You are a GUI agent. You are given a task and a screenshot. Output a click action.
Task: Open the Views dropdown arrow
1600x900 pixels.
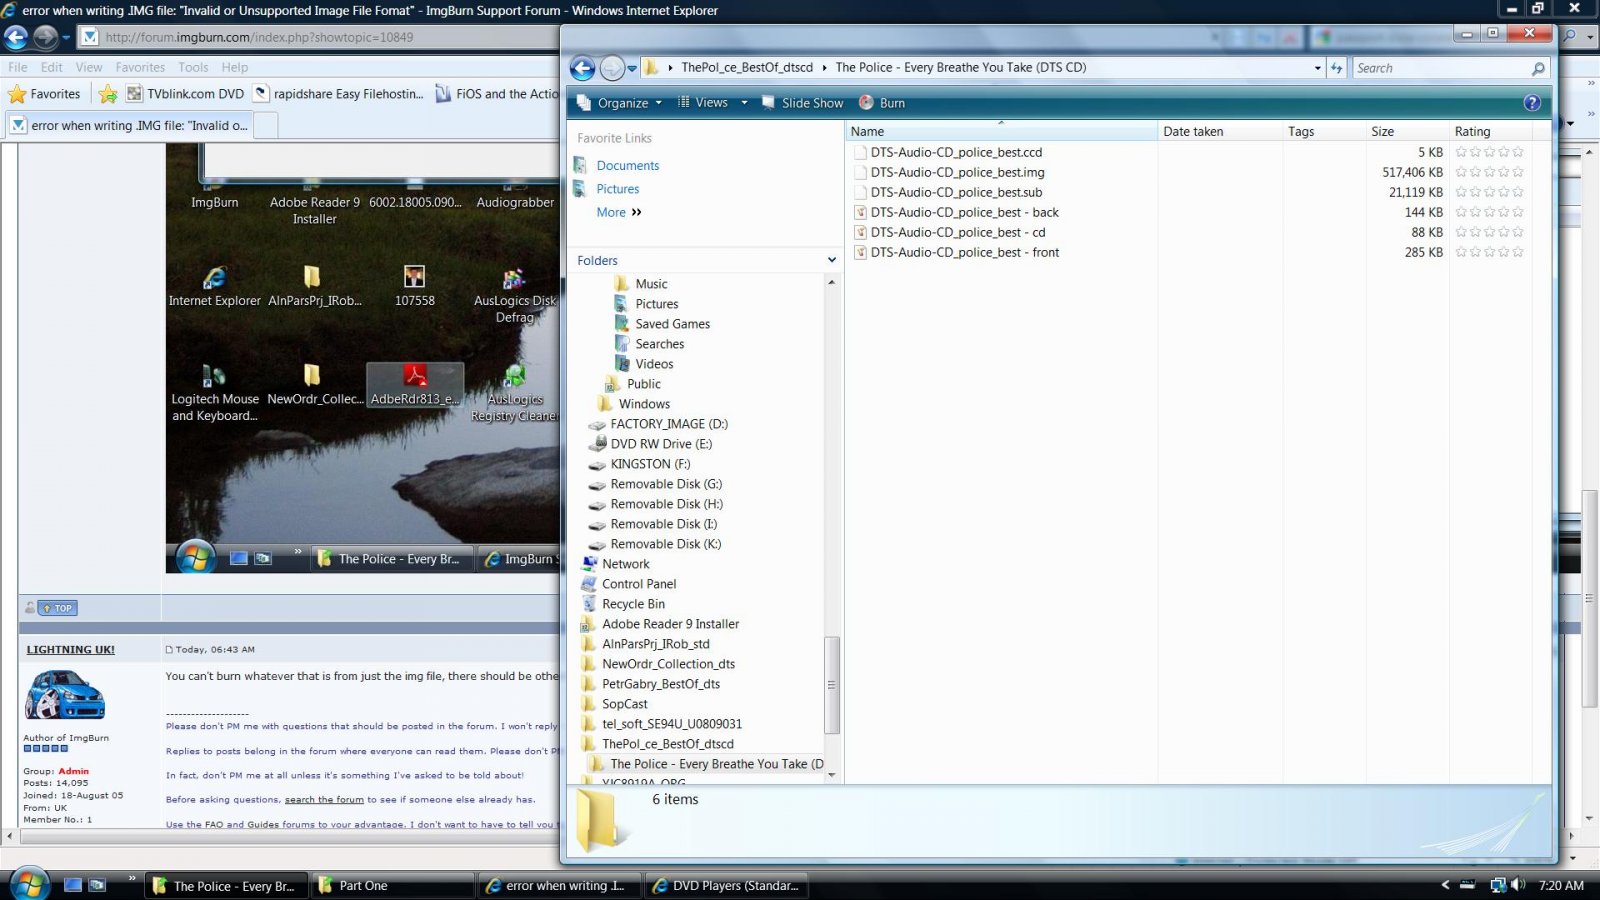click(744, 103)
